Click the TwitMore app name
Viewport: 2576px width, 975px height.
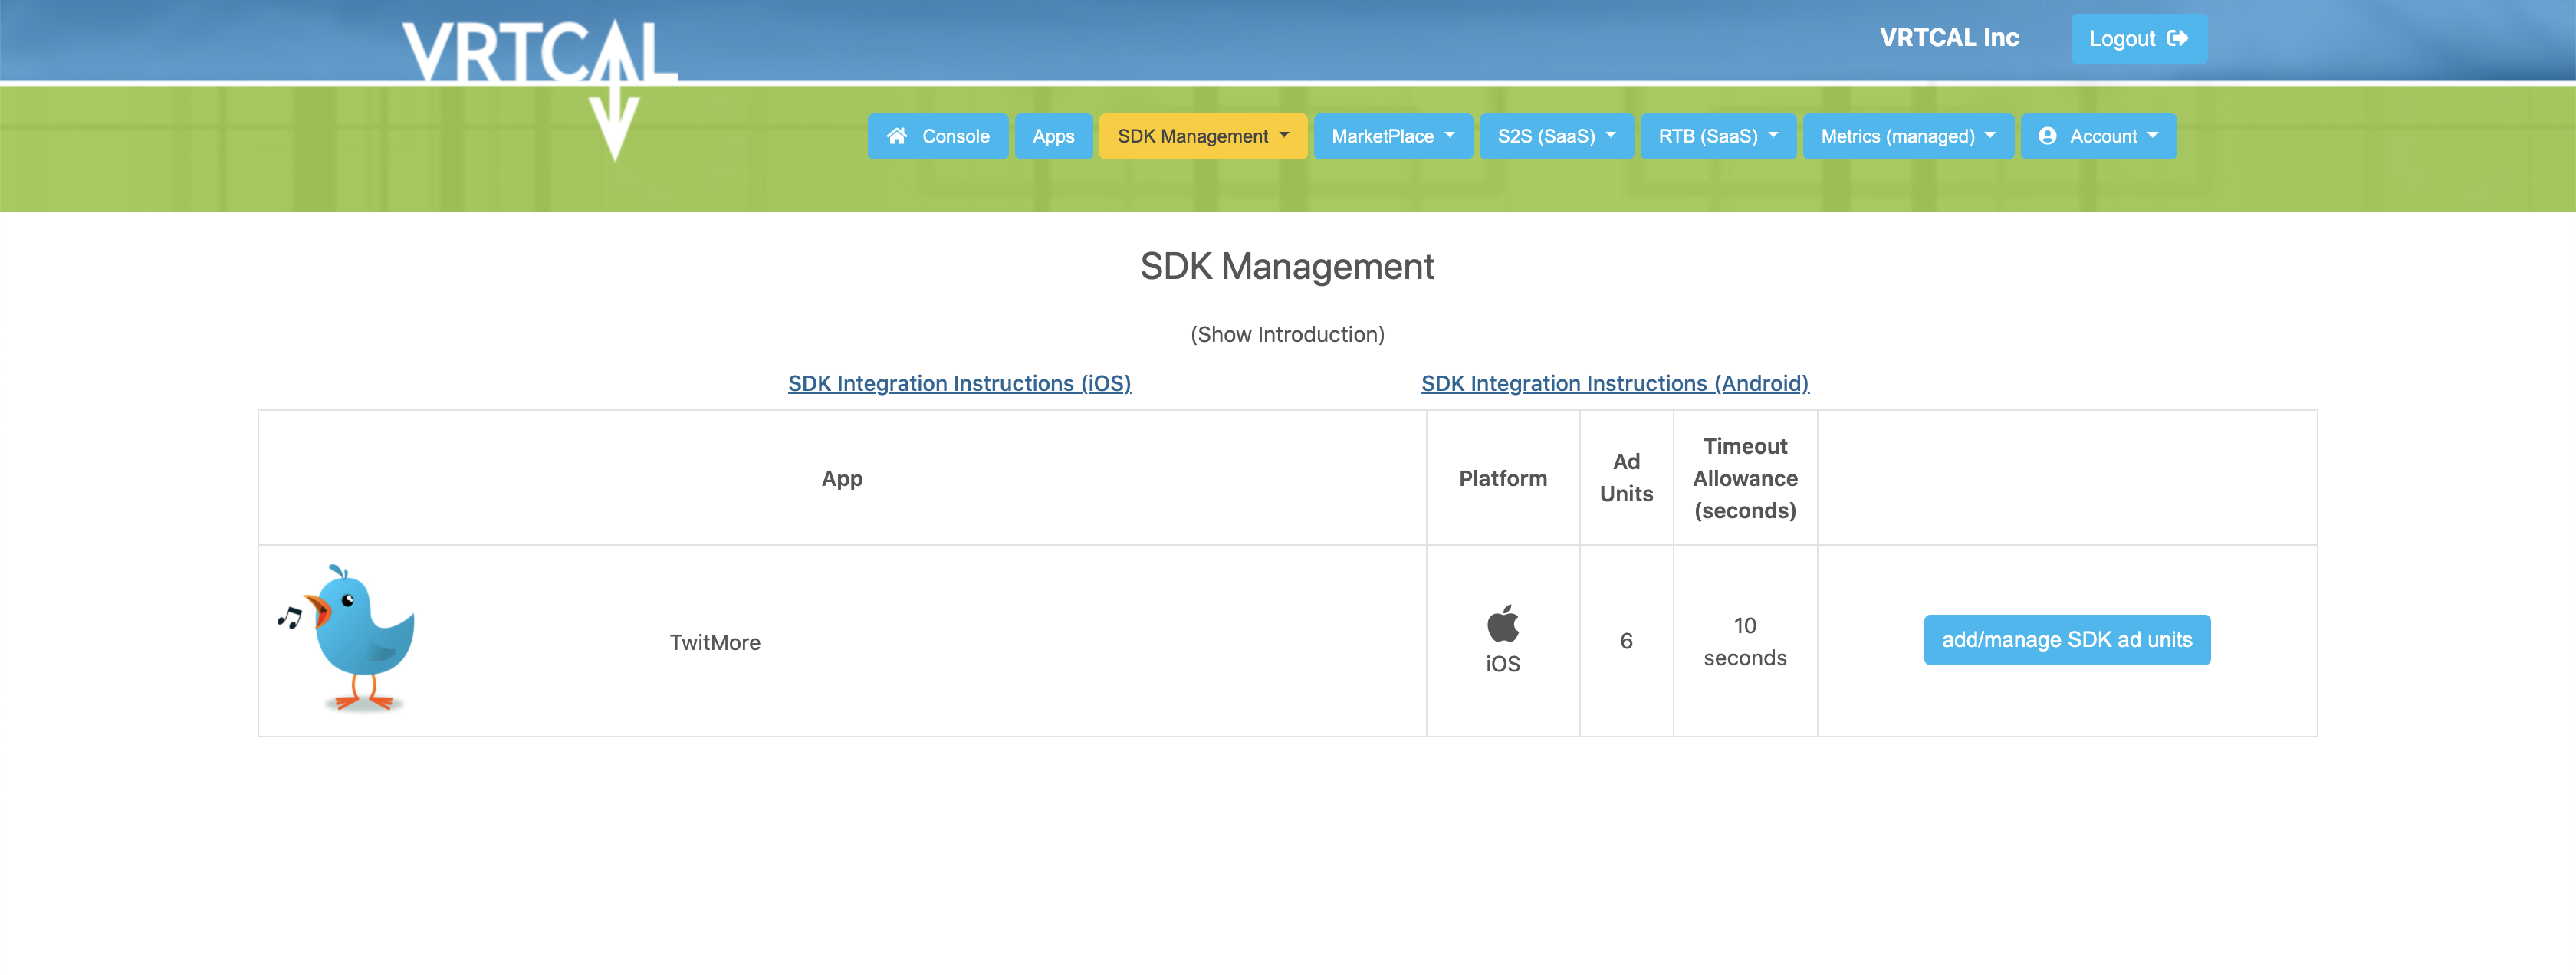pos(715,642)
